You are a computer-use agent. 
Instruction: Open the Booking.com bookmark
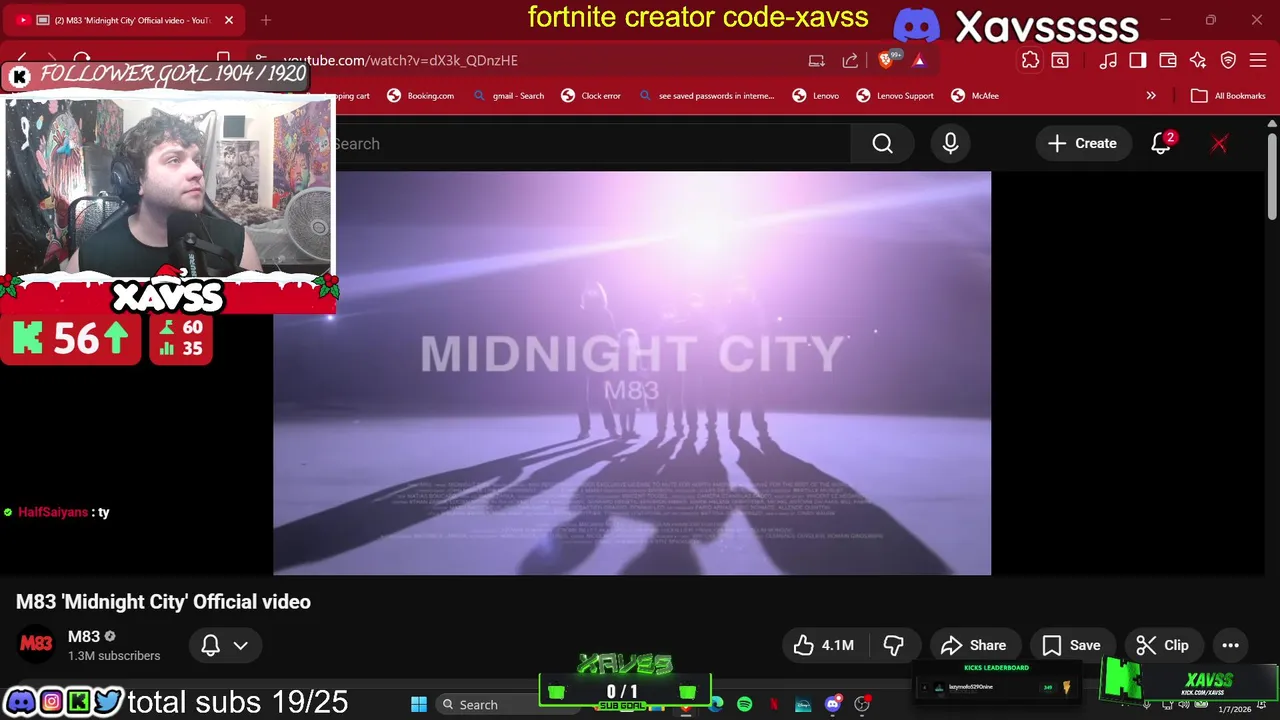tap(421, 96)
